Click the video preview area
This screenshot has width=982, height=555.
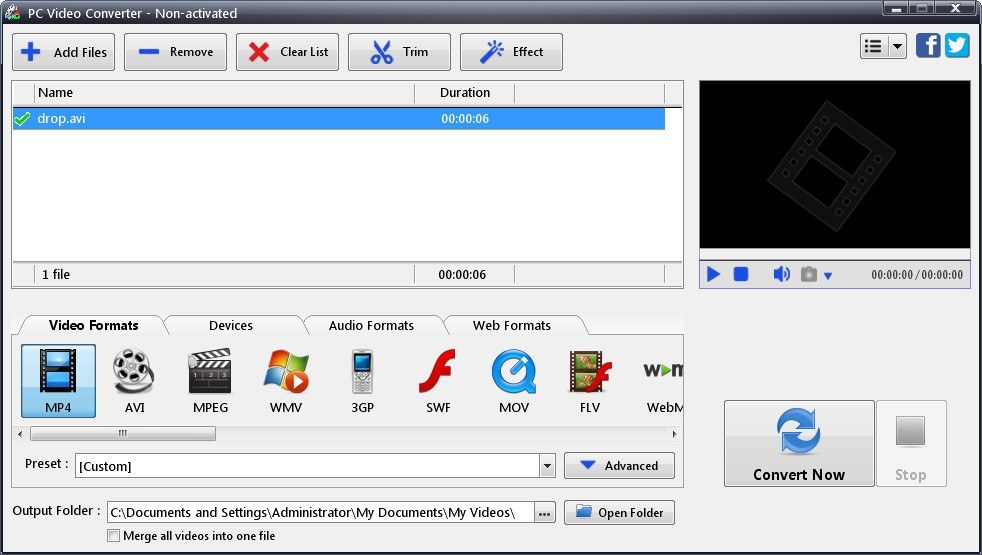[834, 165]
